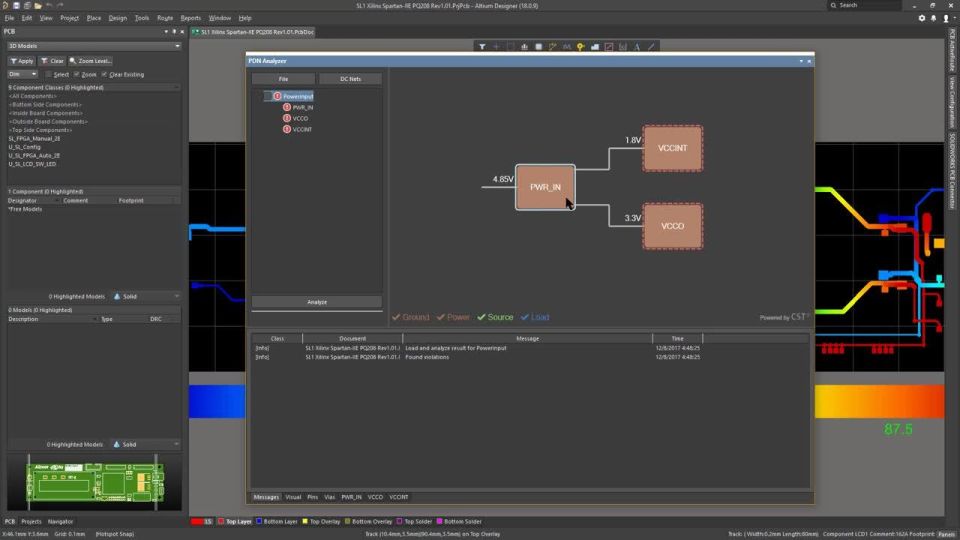Image resolution: width=960 pixels, height=540 pixels.
Task: Click the place line icon
Action: coord(651,47)
